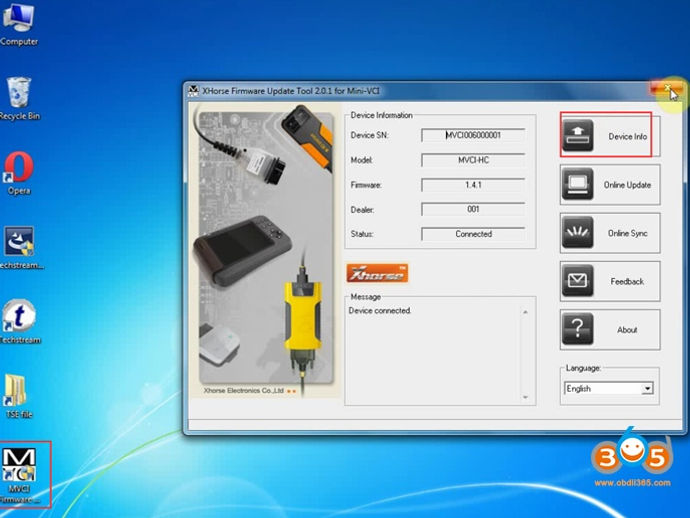Click the Status field showing Connected
The image size is (690, 518).
pos(473,234)
